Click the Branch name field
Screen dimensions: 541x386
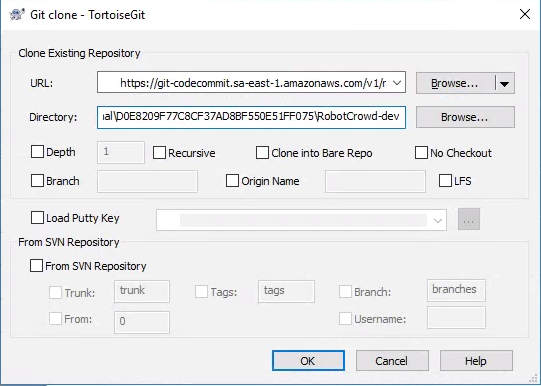coord(147,181)
